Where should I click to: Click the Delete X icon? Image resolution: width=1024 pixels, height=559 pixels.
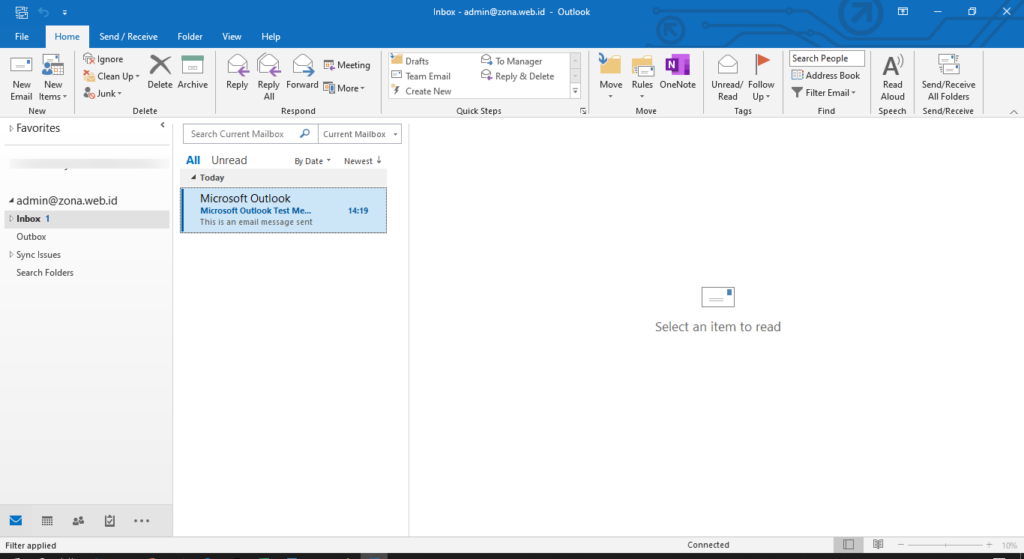coord(160,65)
